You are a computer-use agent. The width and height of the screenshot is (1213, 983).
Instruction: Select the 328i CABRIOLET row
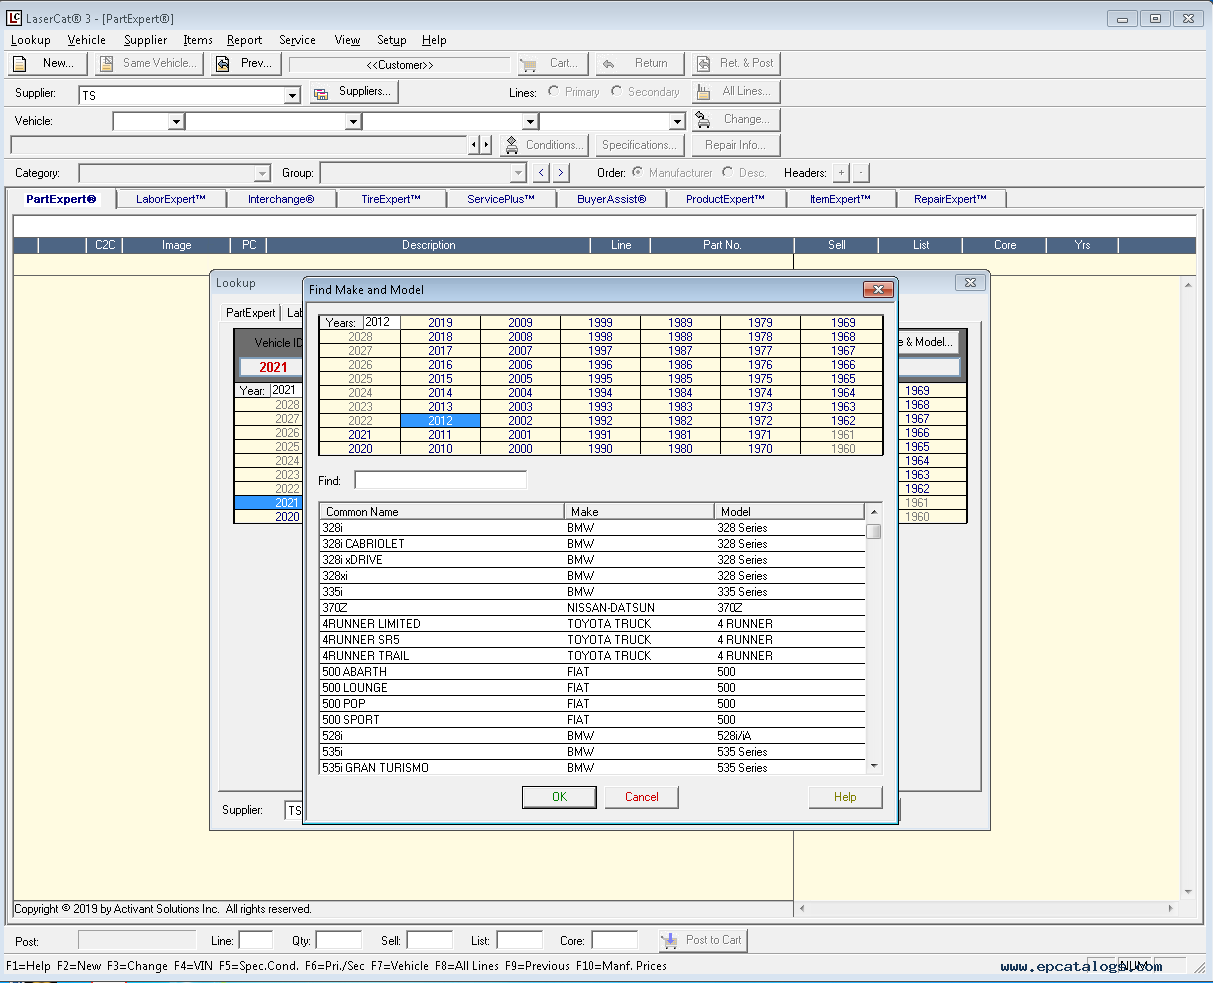tap(592, 544)
